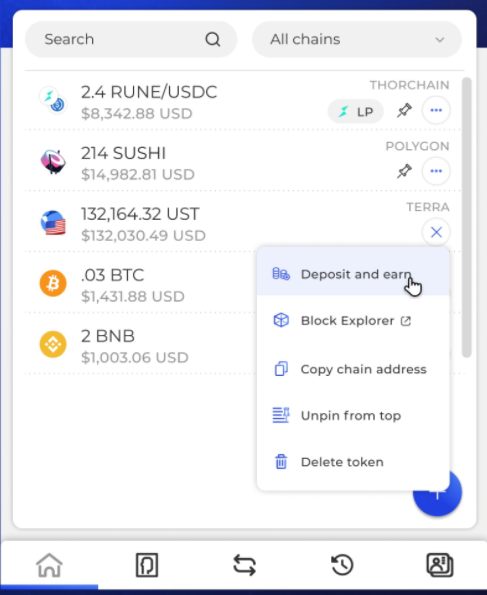Select the 2.4 RUNE/USDC amount text
The height and width of the screenshot is (595, 487).
click(x=149, y=92)
